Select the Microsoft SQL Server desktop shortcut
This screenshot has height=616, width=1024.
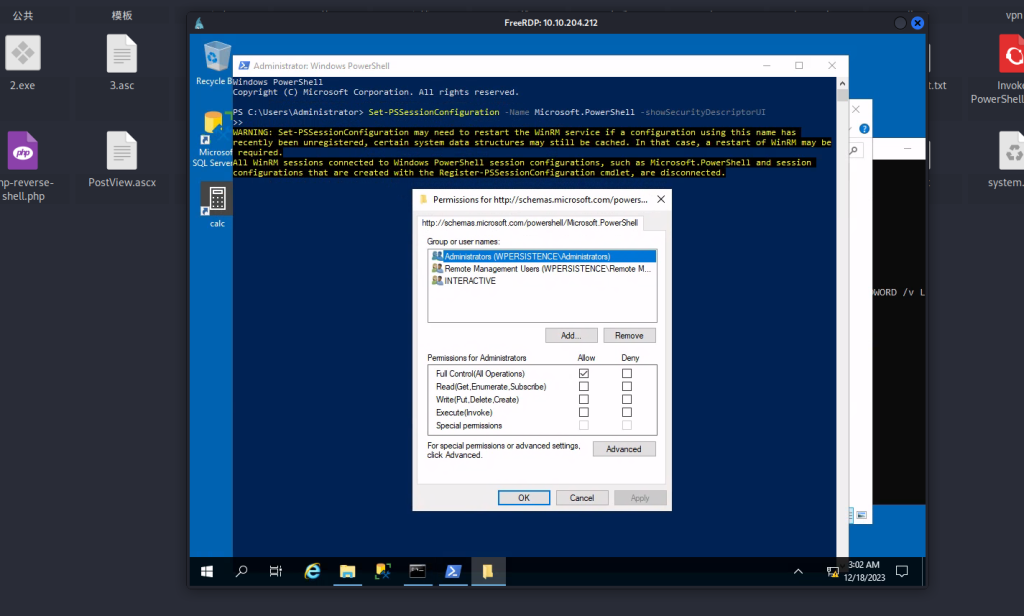coord(214,138)
